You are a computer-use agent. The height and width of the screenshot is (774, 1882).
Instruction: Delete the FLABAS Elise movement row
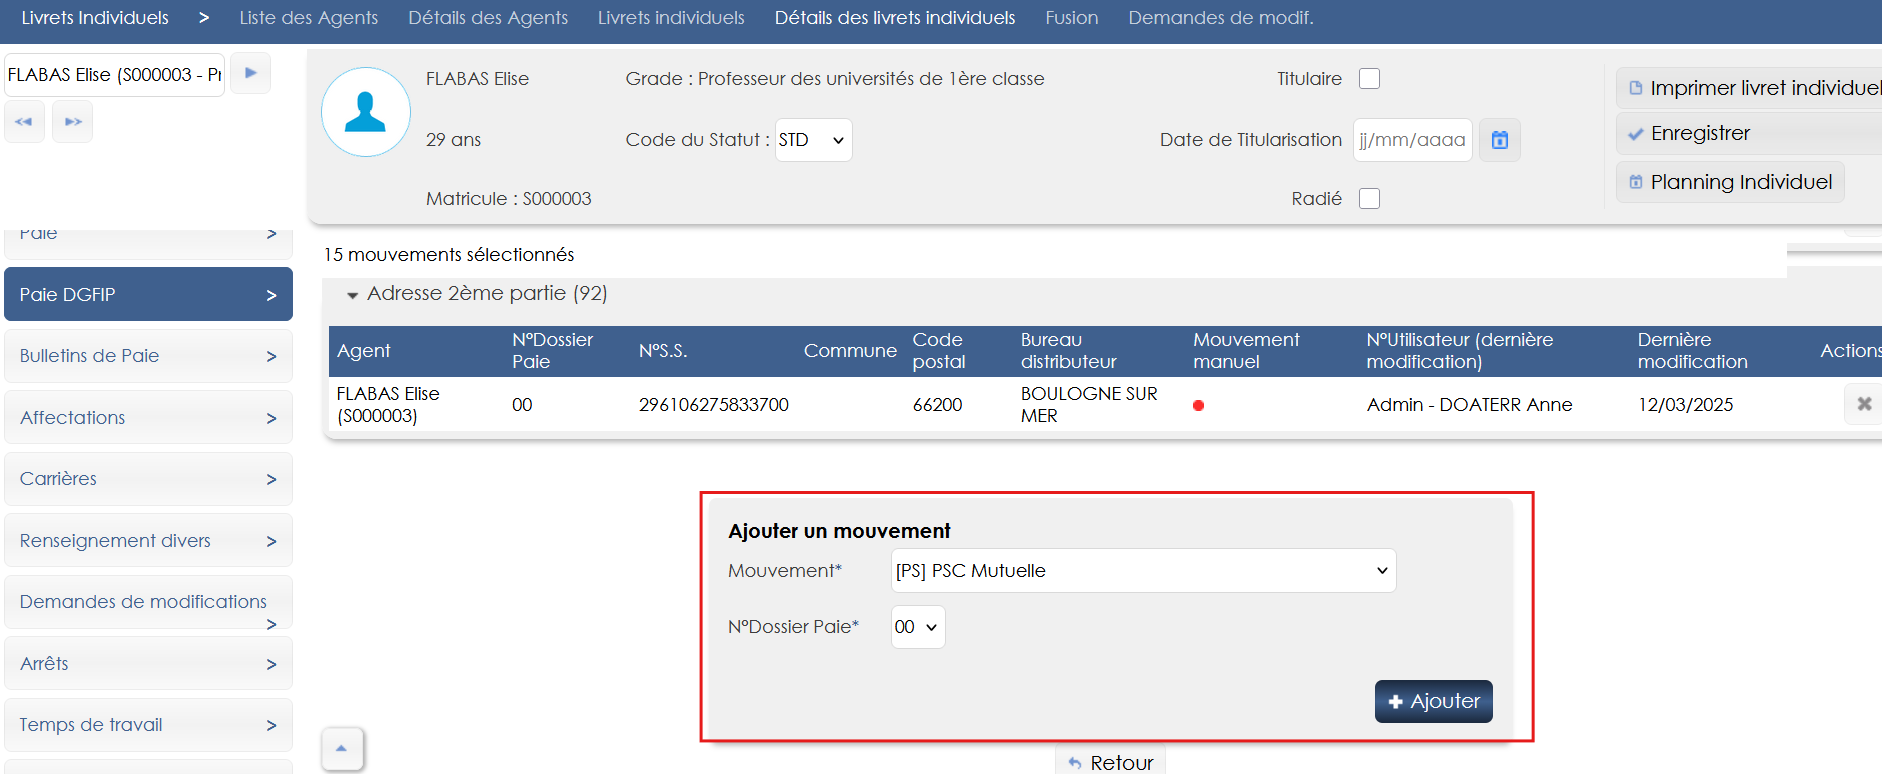coord(1863,404)
